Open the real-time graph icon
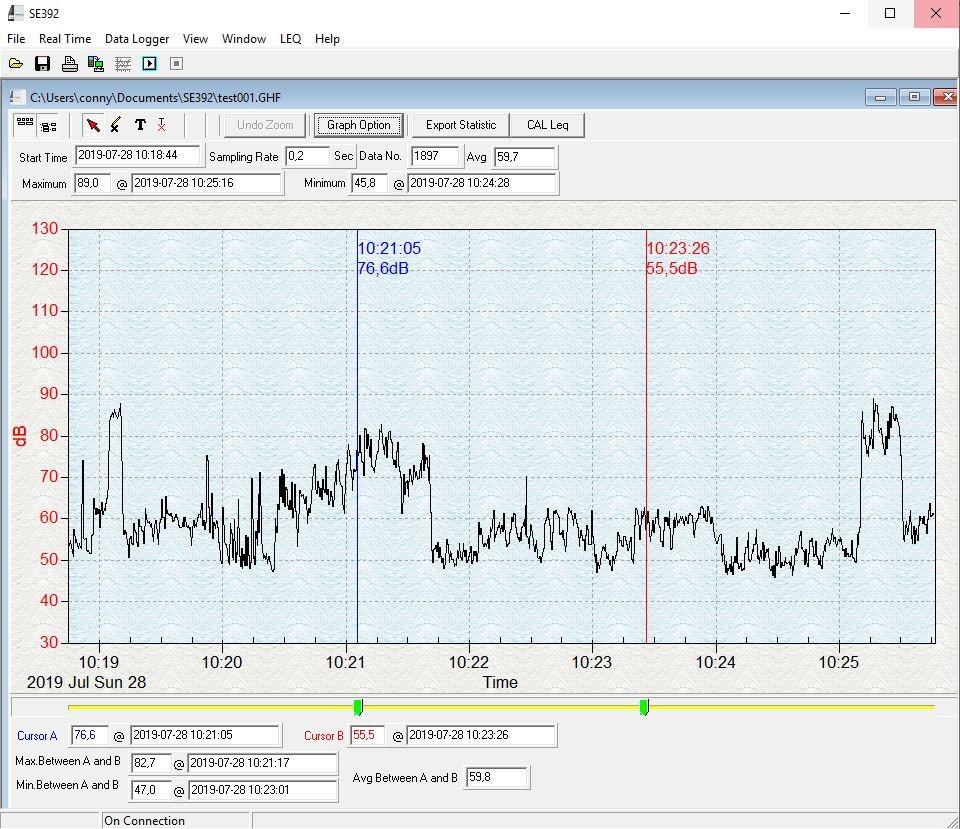The image size is (960, 829). [x=123, y=64]
